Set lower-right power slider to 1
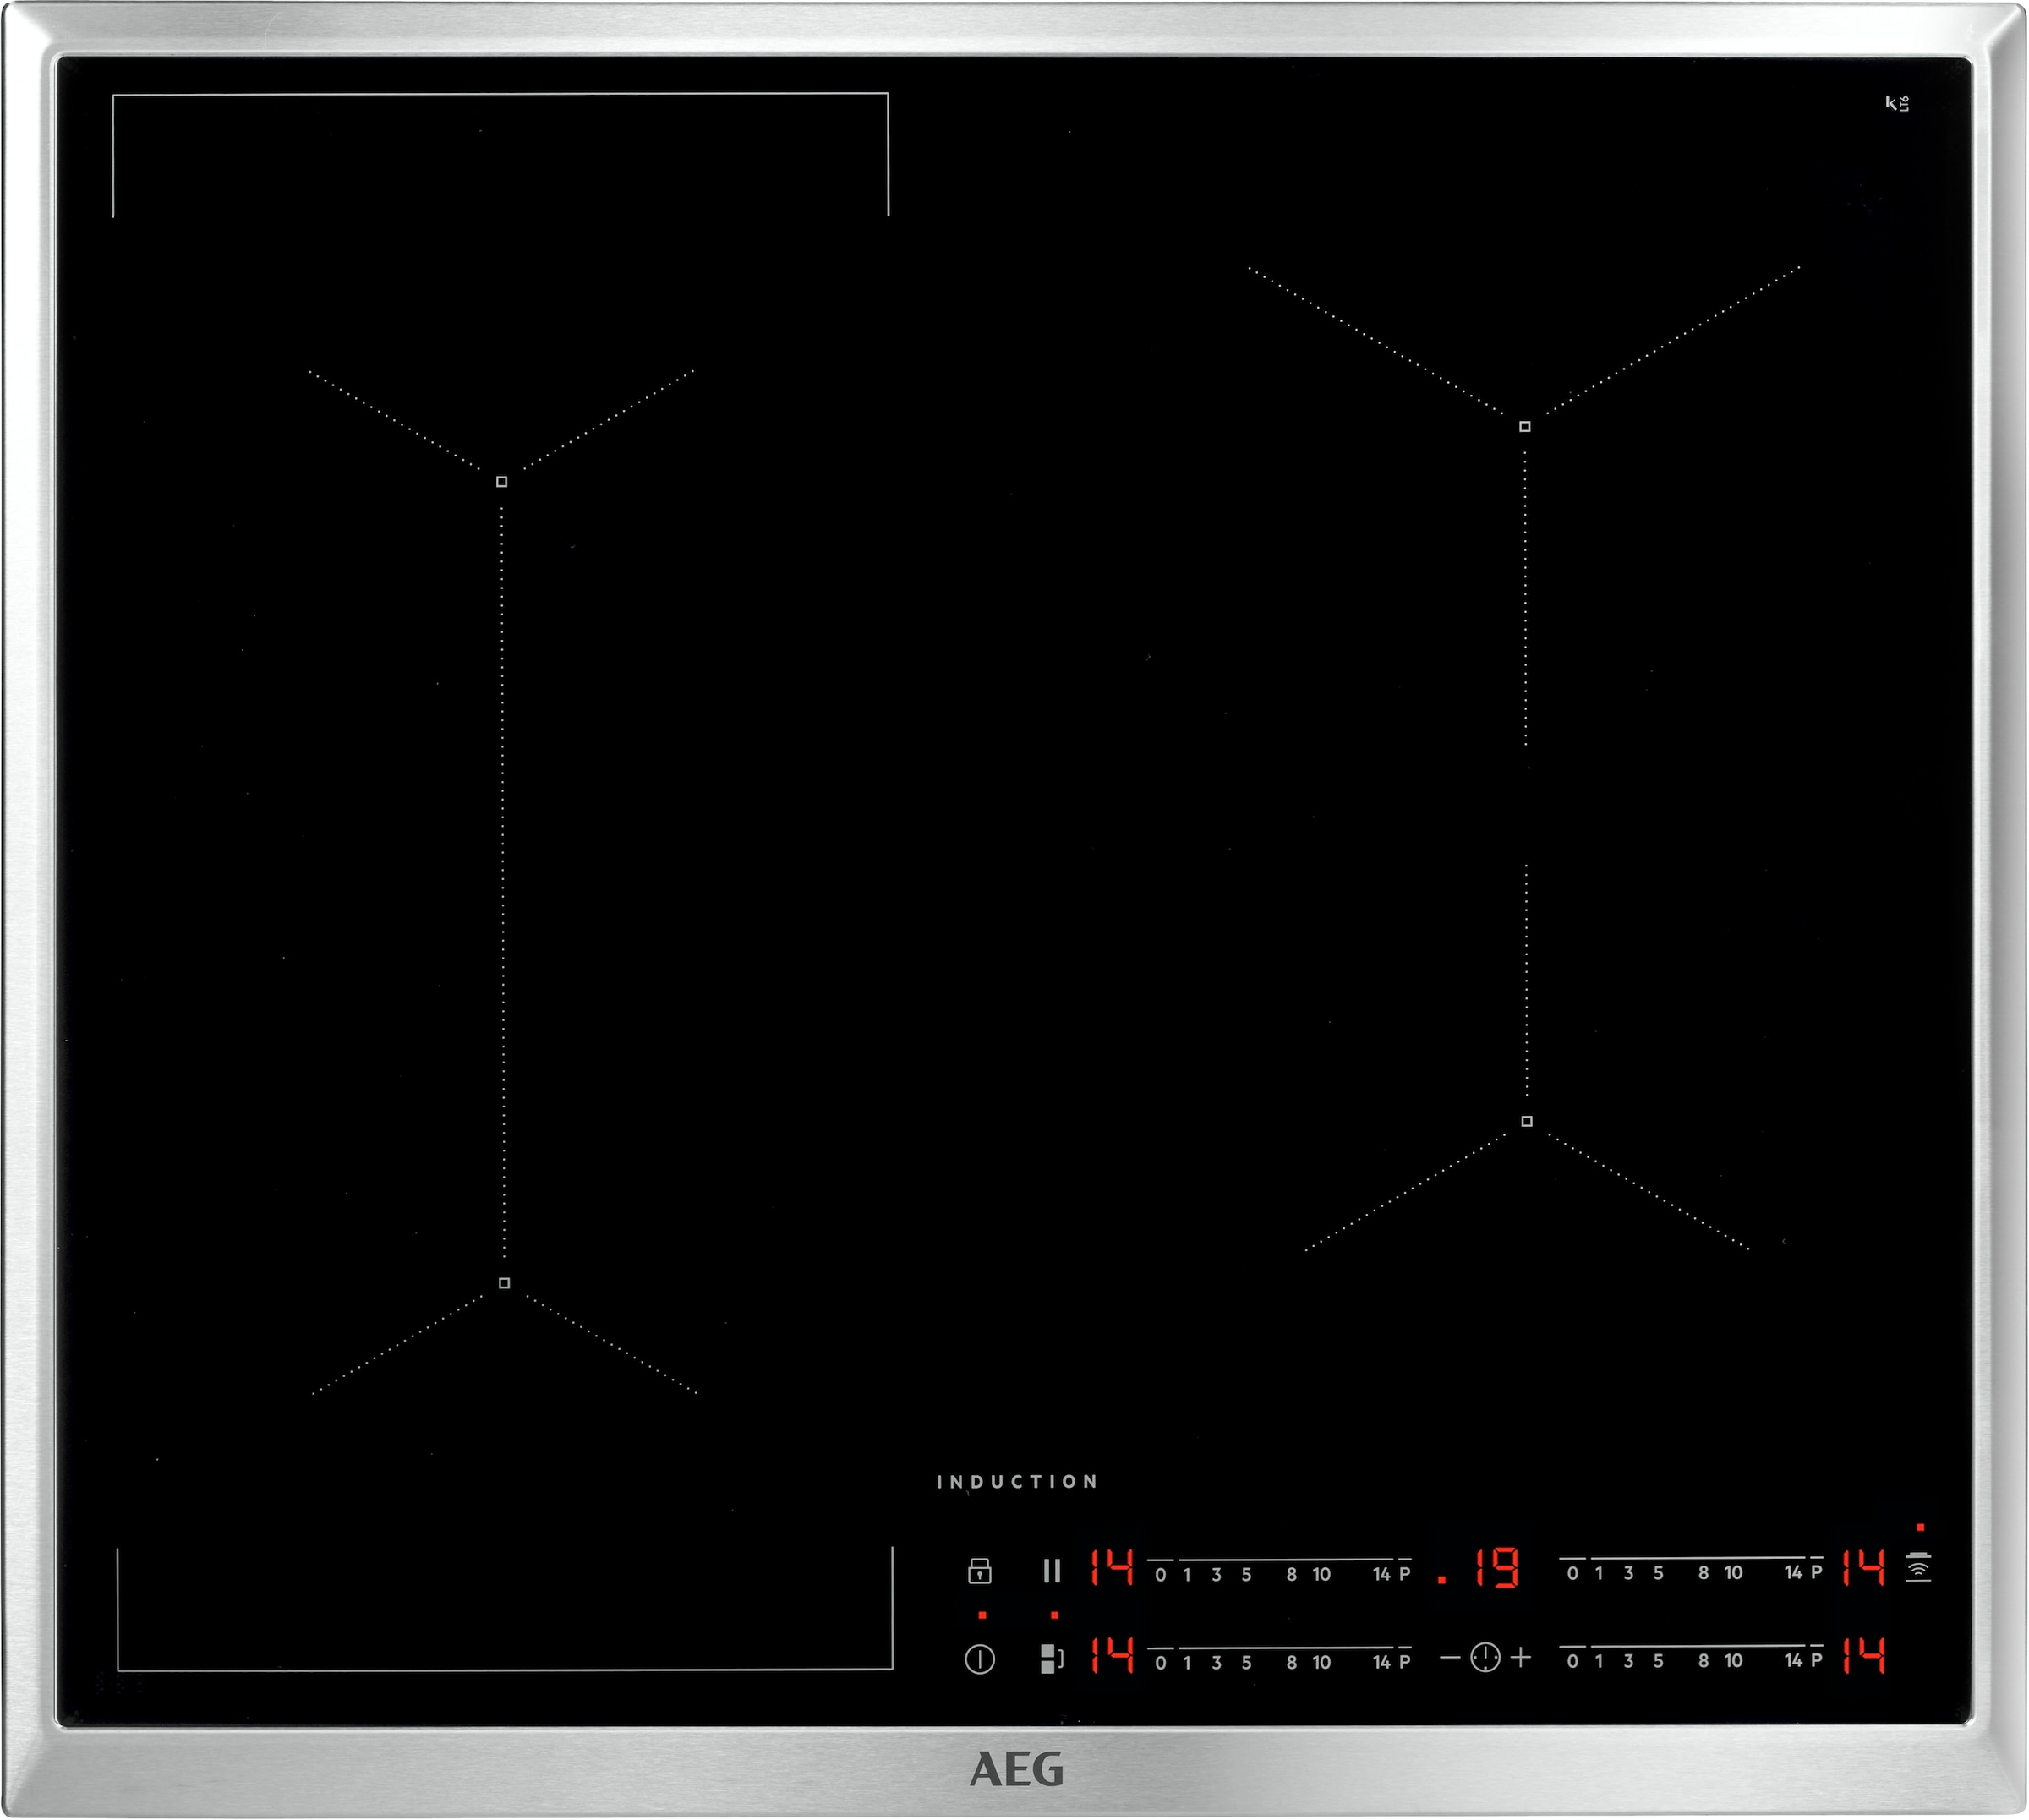This screenshot has width=2029, height=1820. coord(1599,1661)
